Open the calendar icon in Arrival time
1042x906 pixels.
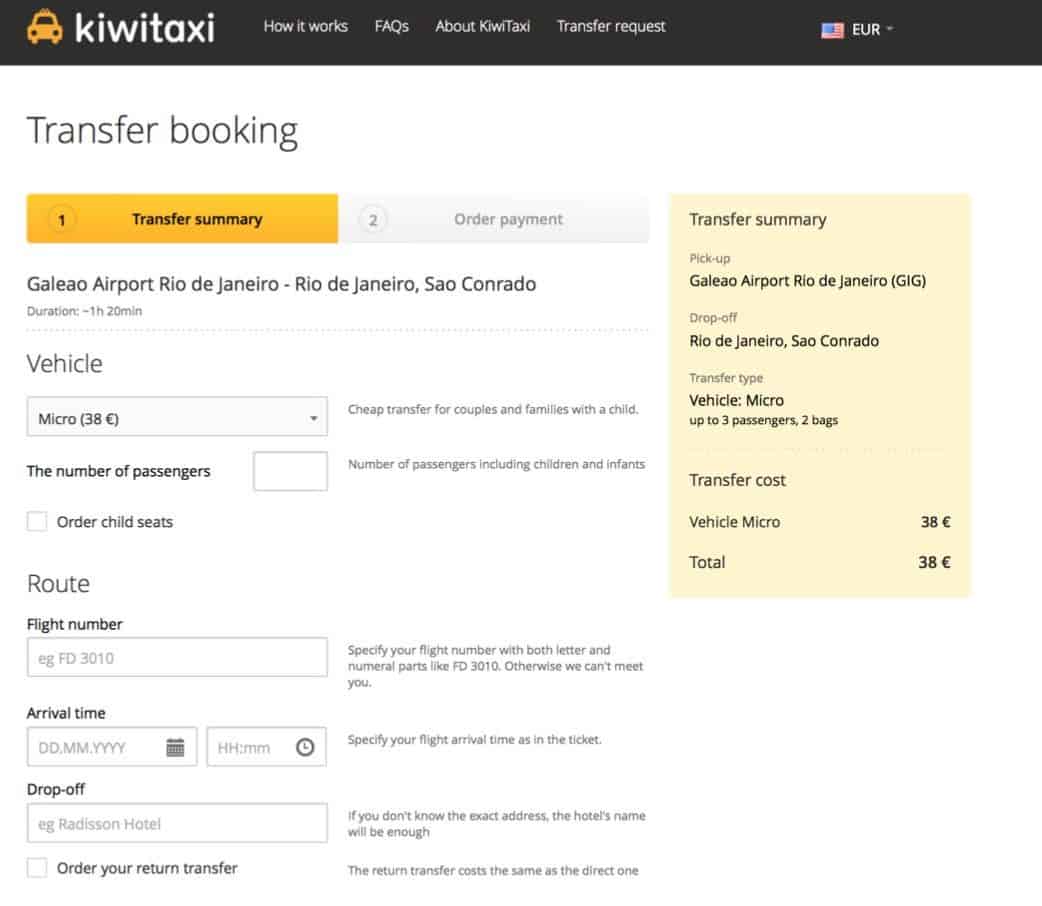coord(175,747)
